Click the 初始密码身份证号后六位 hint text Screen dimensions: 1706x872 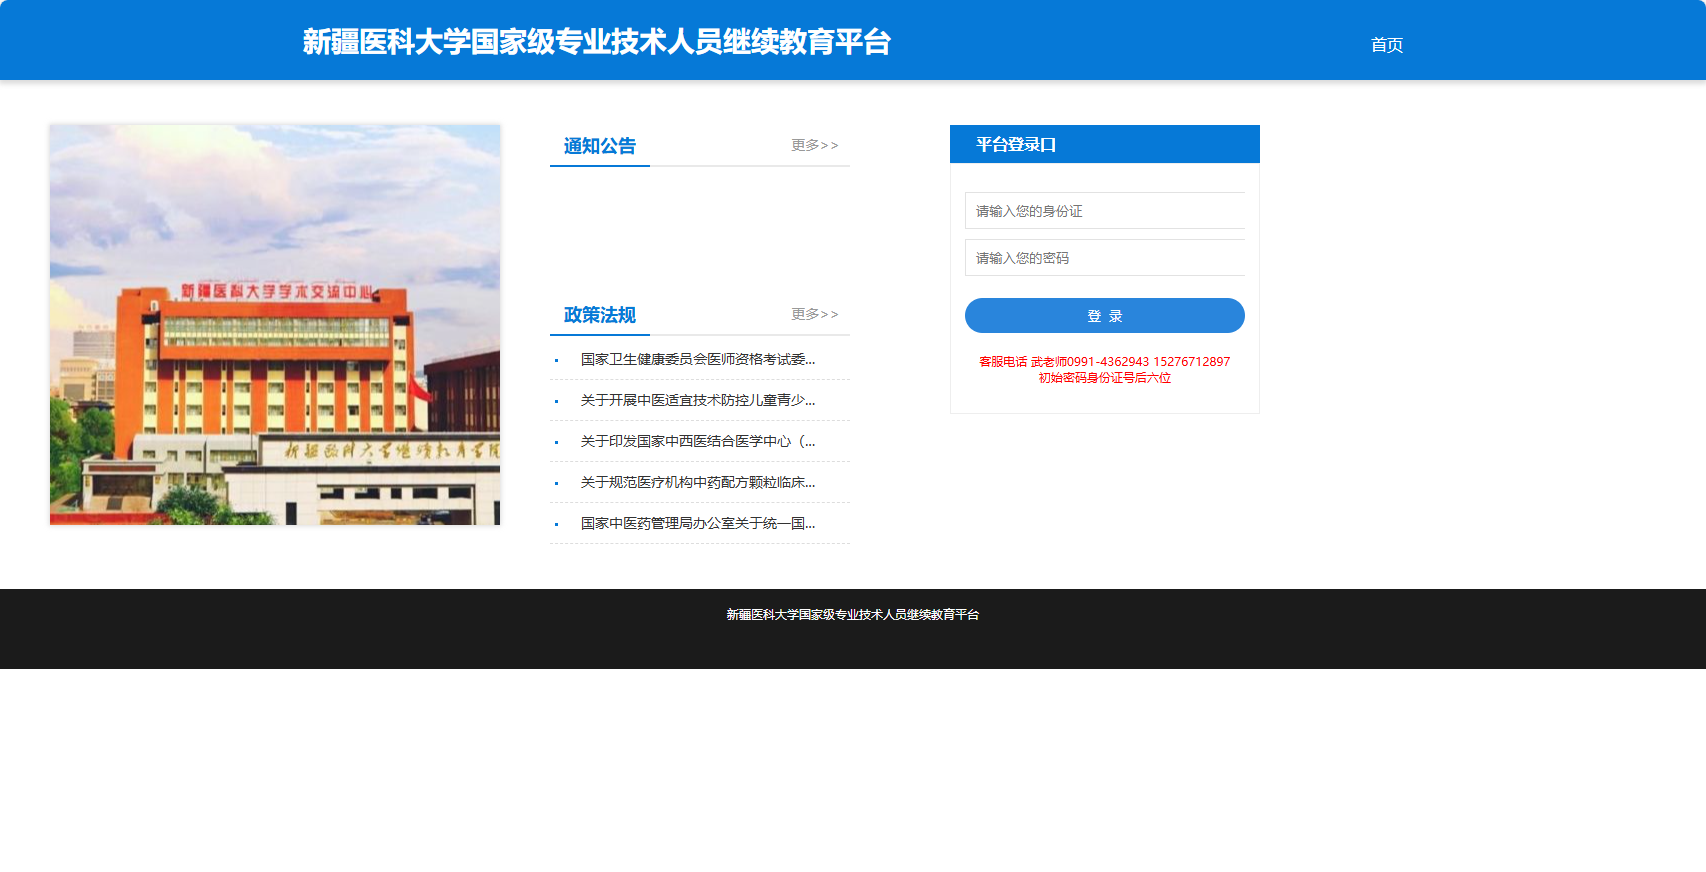[x=1105, y=378]
